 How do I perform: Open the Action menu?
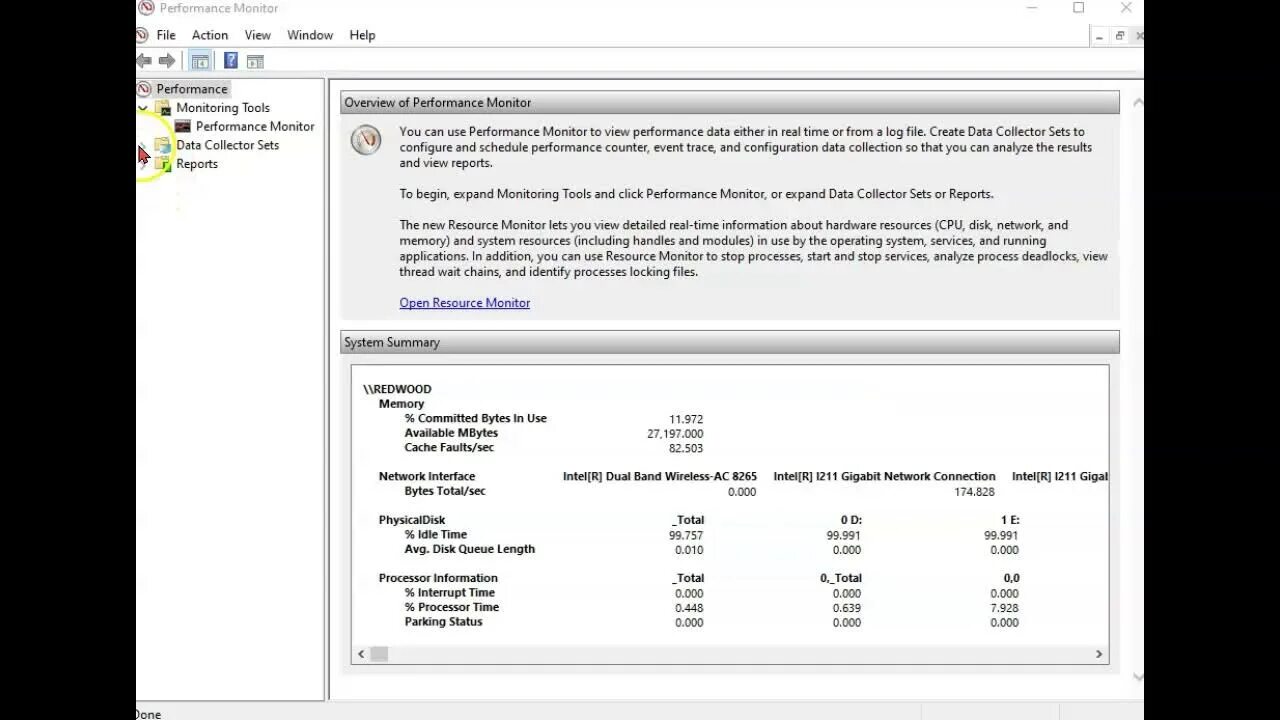coord(210,35)
